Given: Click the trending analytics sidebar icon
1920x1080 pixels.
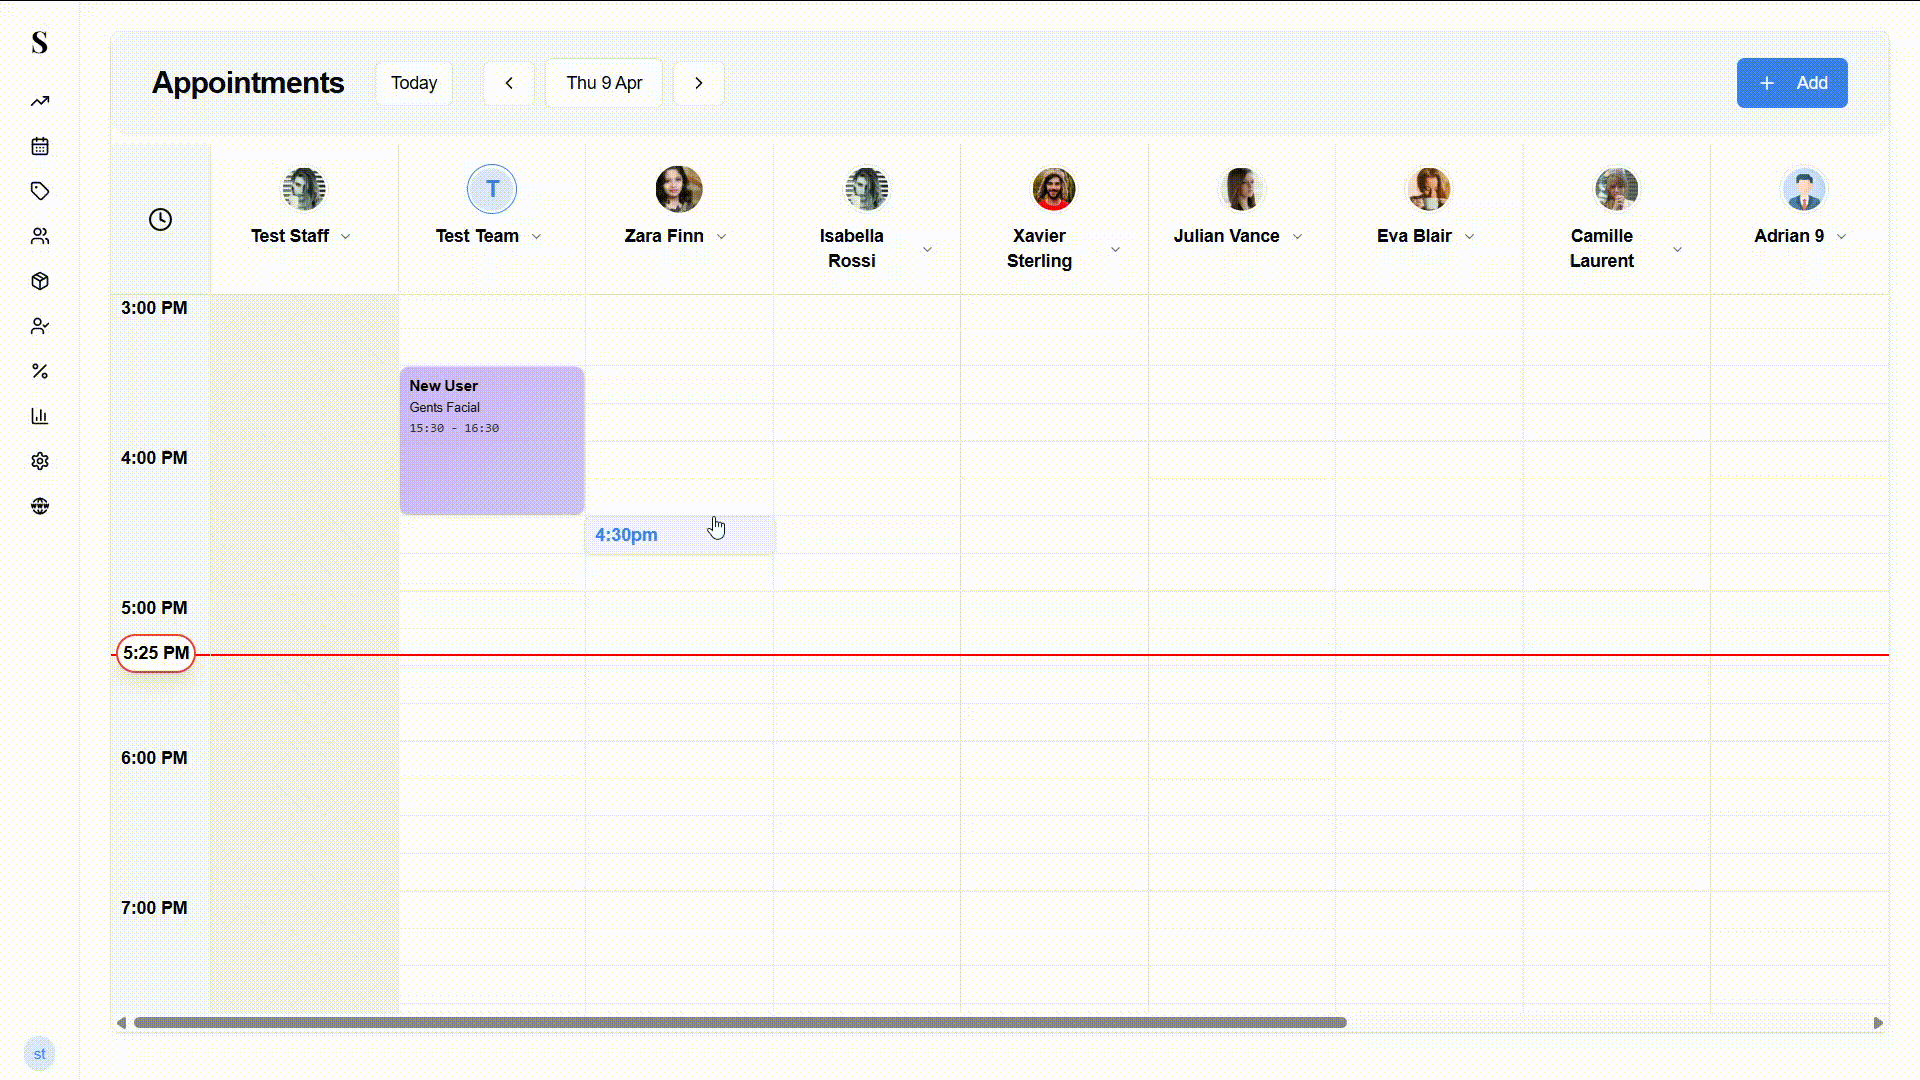Looking at the screenshot, I should point(40,101).
